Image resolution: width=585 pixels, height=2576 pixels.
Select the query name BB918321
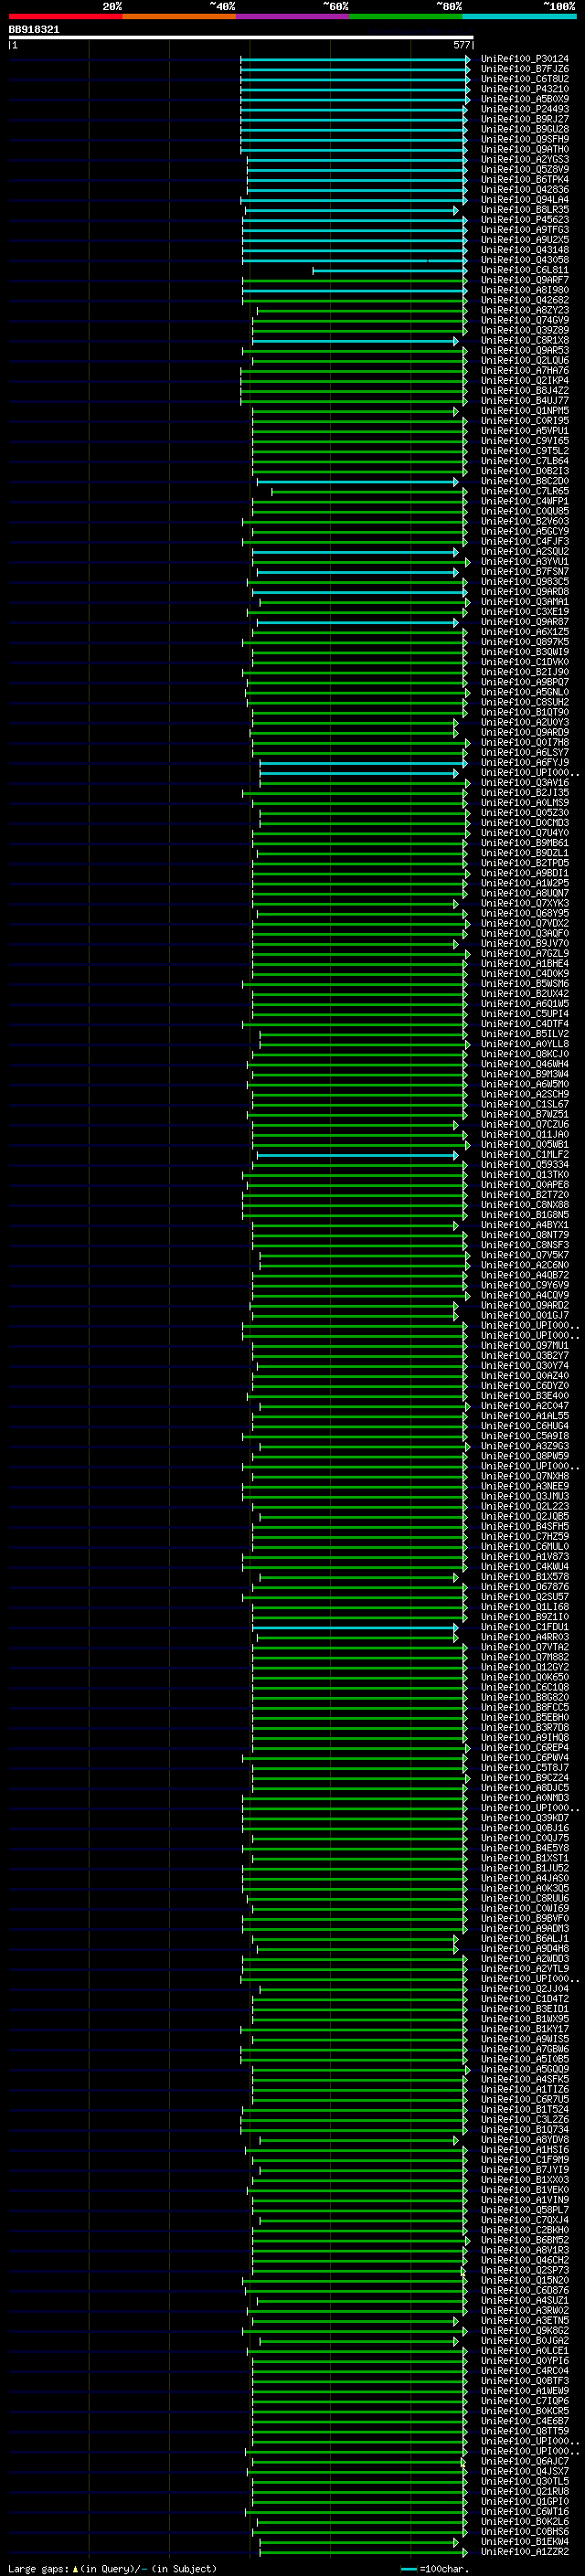(34, 29)
